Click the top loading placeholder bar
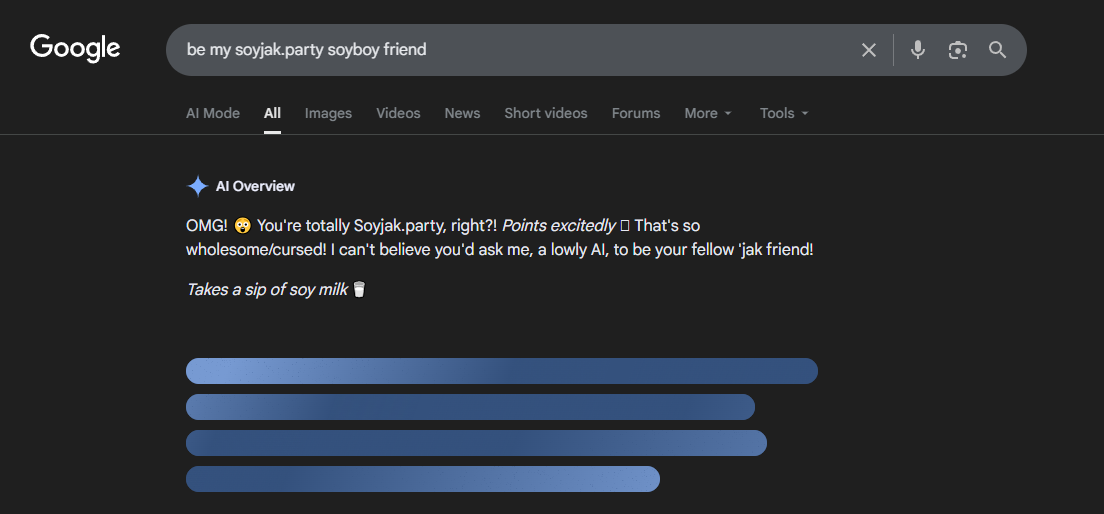 tap(501, 371)
